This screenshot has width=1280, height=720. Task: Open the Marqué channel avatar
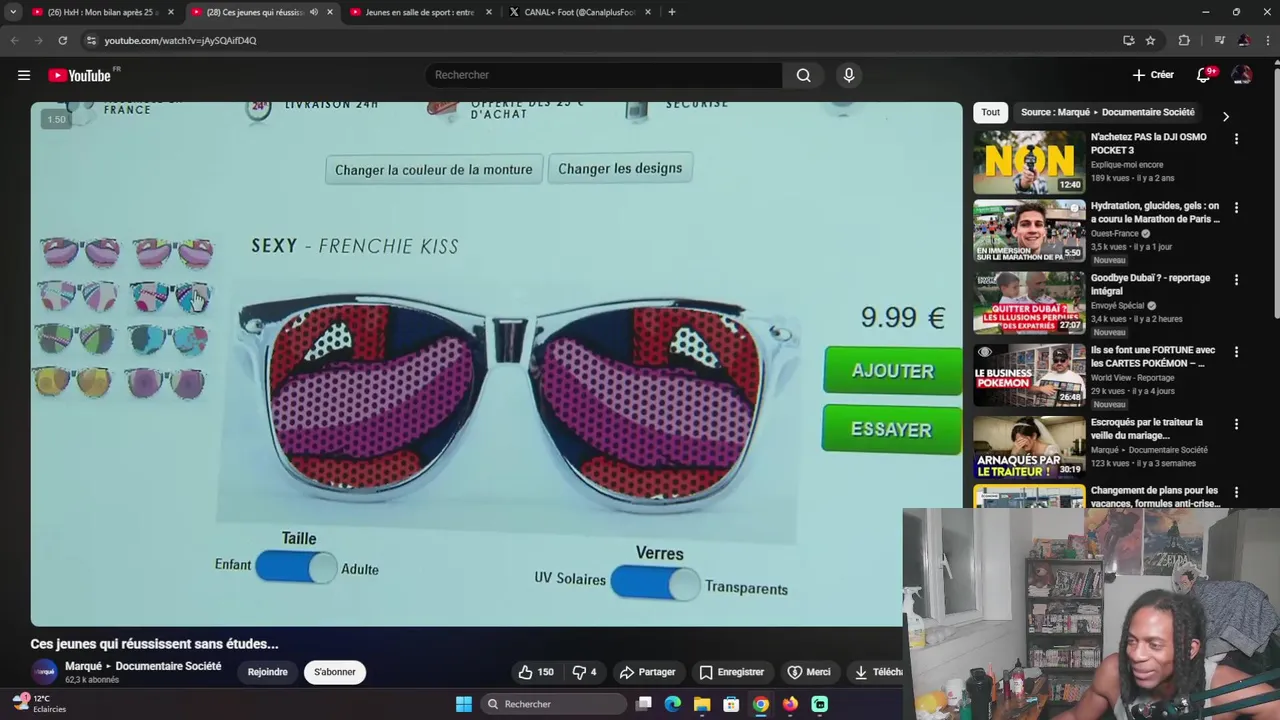click(45, 672)
